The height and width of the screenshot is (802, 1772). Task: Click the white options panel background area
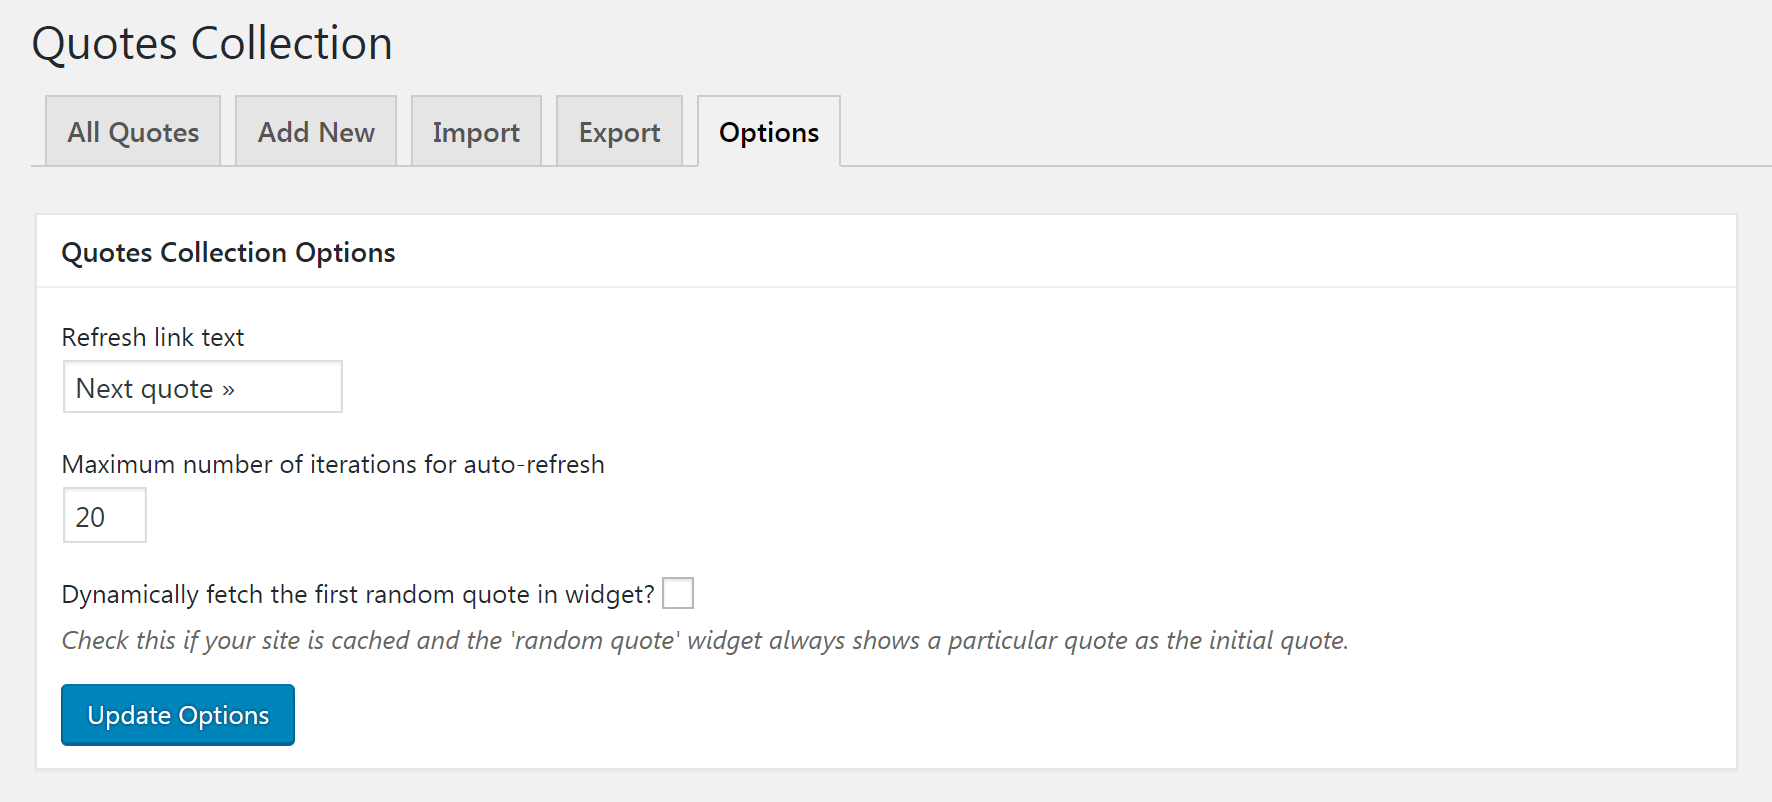(x=1200, y=450)
